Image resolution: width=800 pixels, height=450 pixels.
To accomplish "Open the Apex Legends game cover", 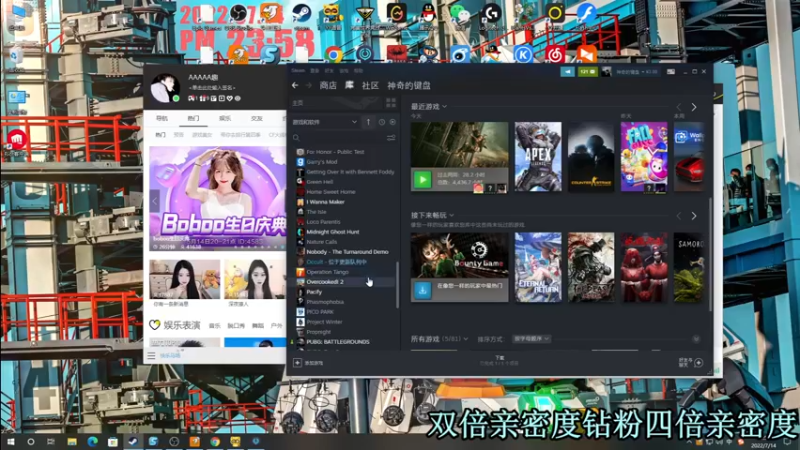I will point(538,157).
